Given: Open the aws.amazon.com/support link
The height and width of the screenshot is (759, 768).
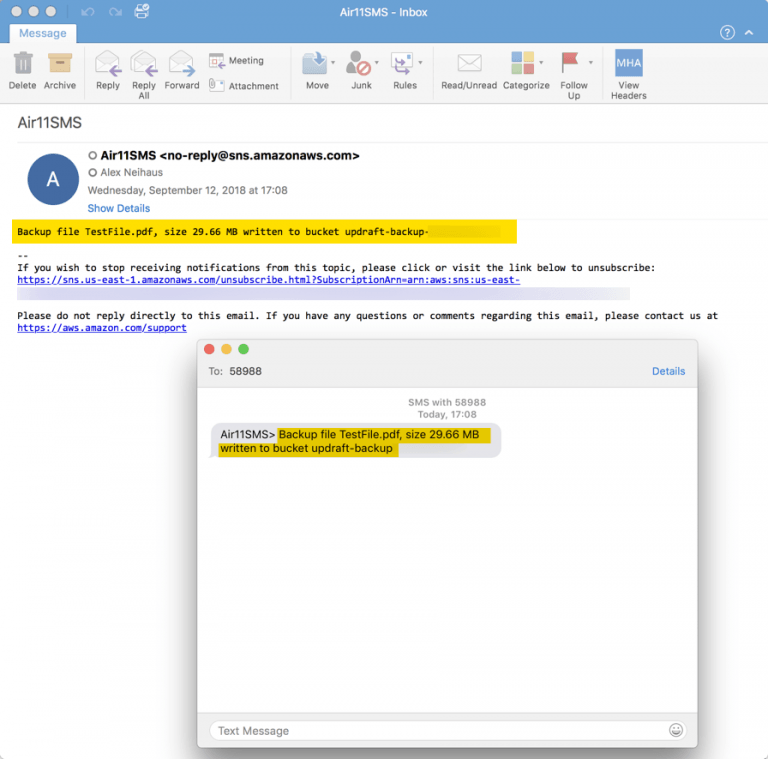Looking at the screenshot, I should pyautogui.click(x=102, y=328).
